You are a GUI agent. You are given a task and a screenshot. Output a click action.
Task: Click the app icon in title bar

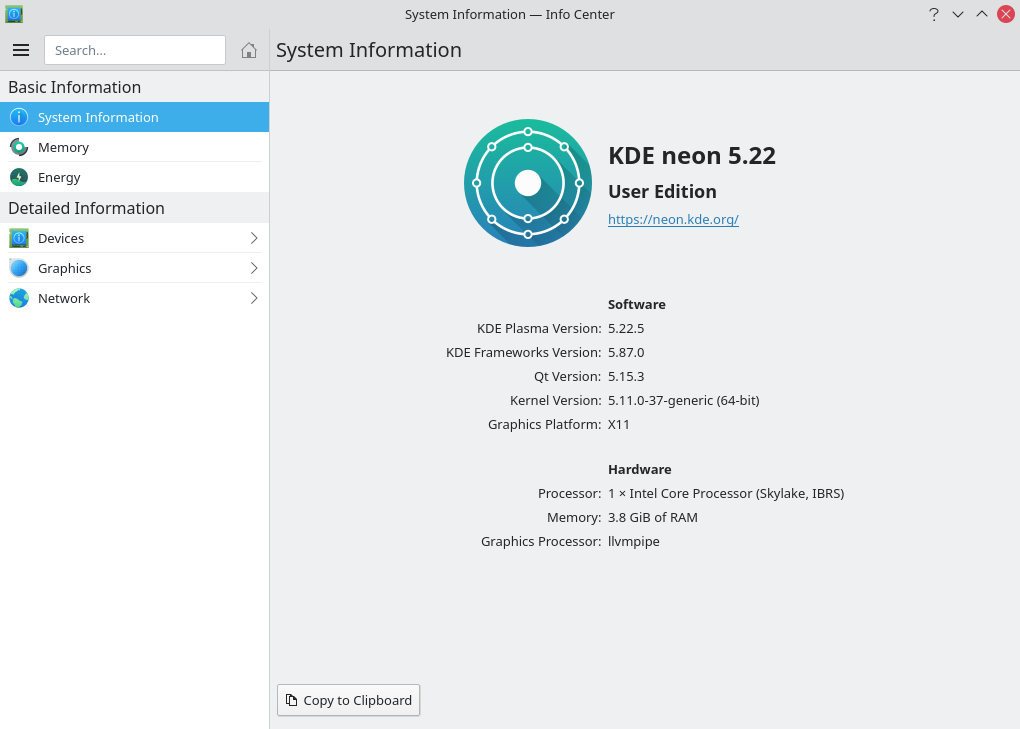coord(14,14)
